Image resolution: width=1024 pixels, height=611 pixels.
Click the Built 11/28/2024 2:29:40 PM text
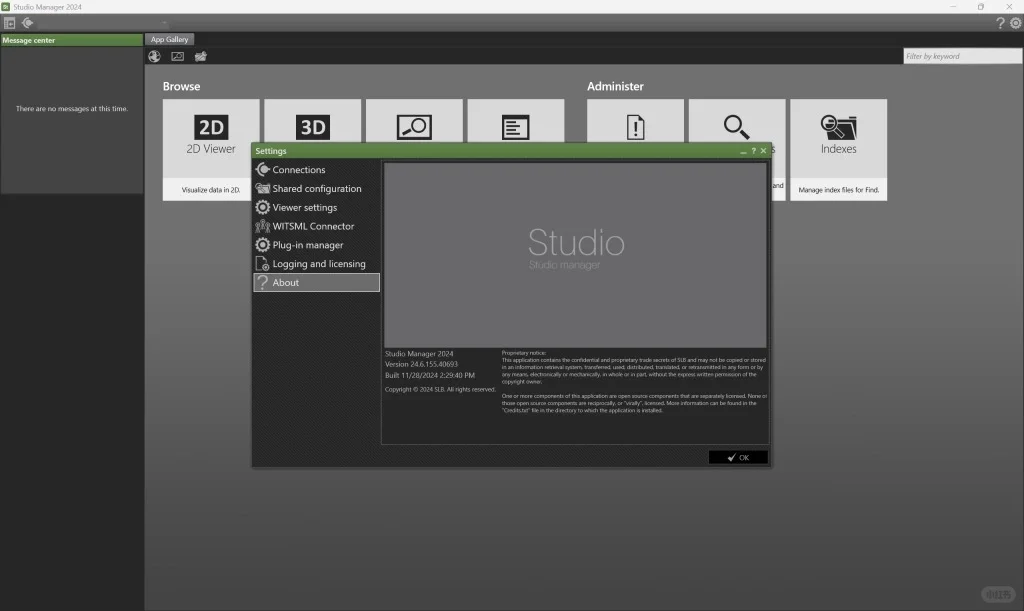430,375
